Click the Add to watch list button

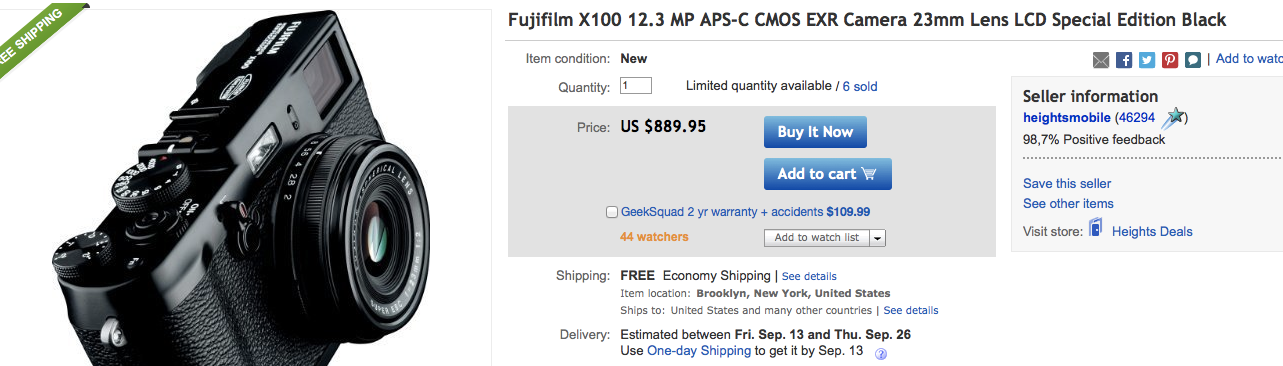[816, 238]
